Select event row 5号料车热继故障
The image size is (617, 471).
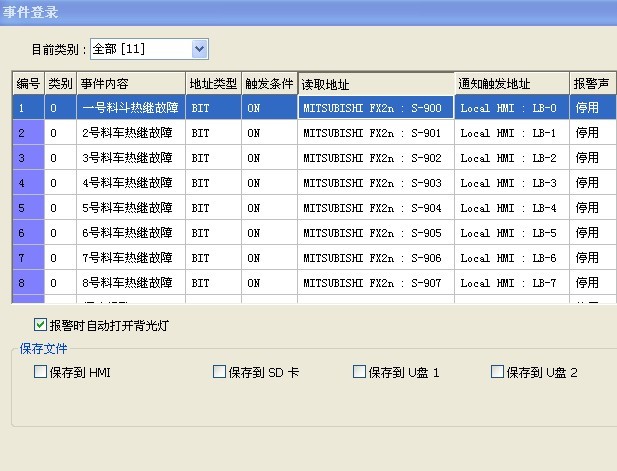pyautogui.click(x=130, y=208)
